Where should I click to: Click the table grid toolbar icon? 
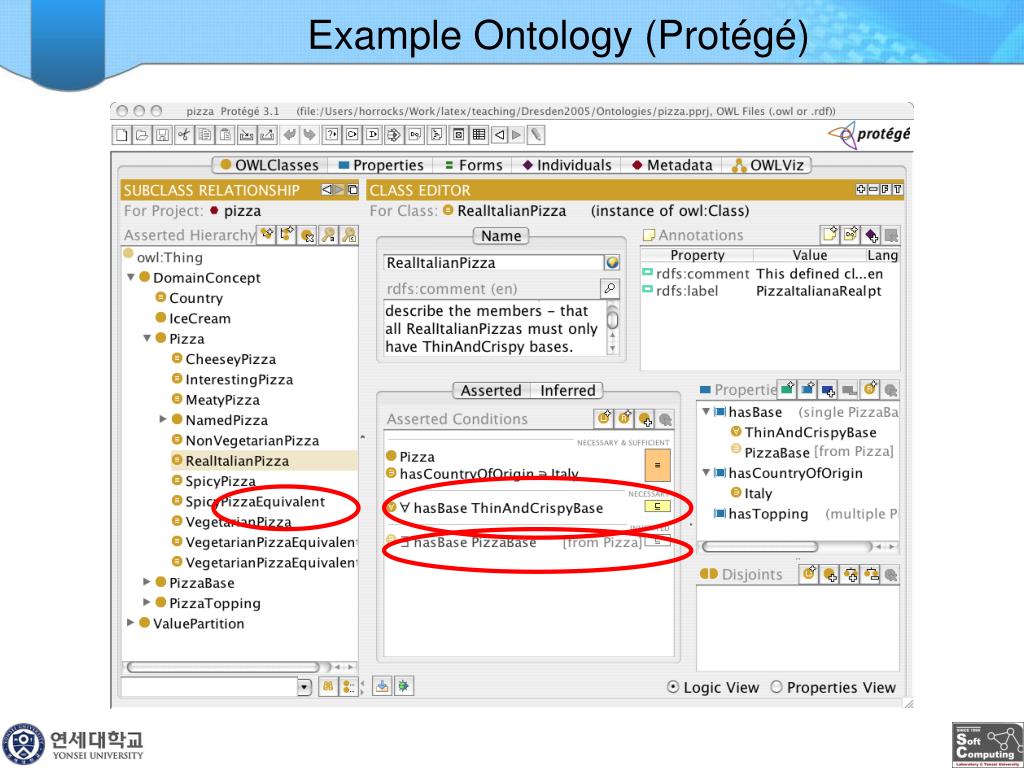479,135
